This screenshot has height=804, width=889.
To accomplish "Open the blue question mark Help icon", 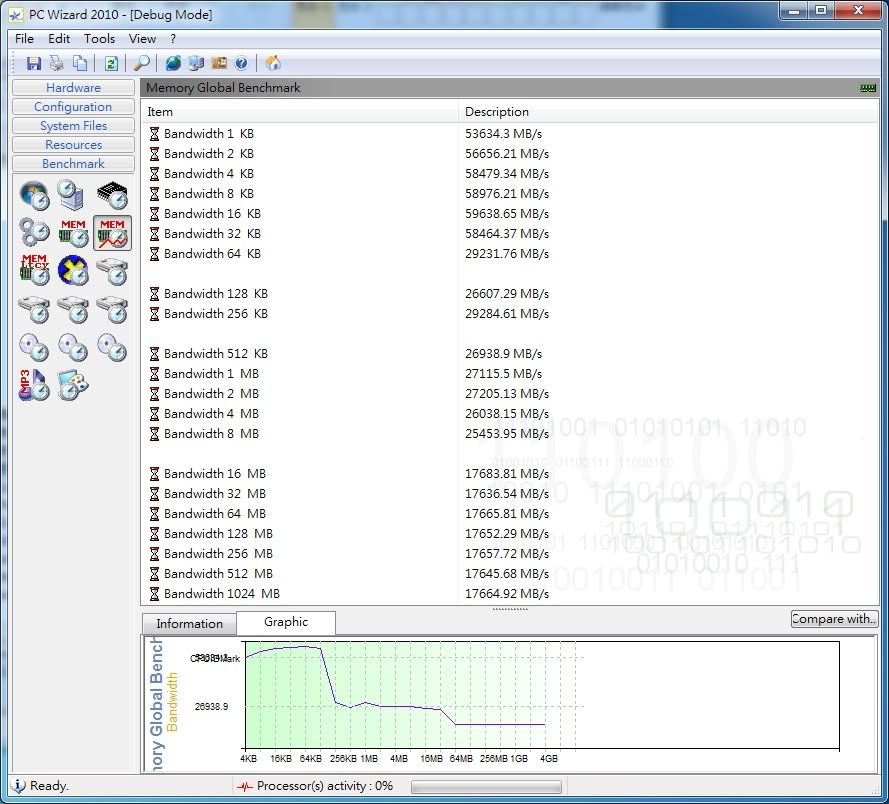I will [241, 63].
